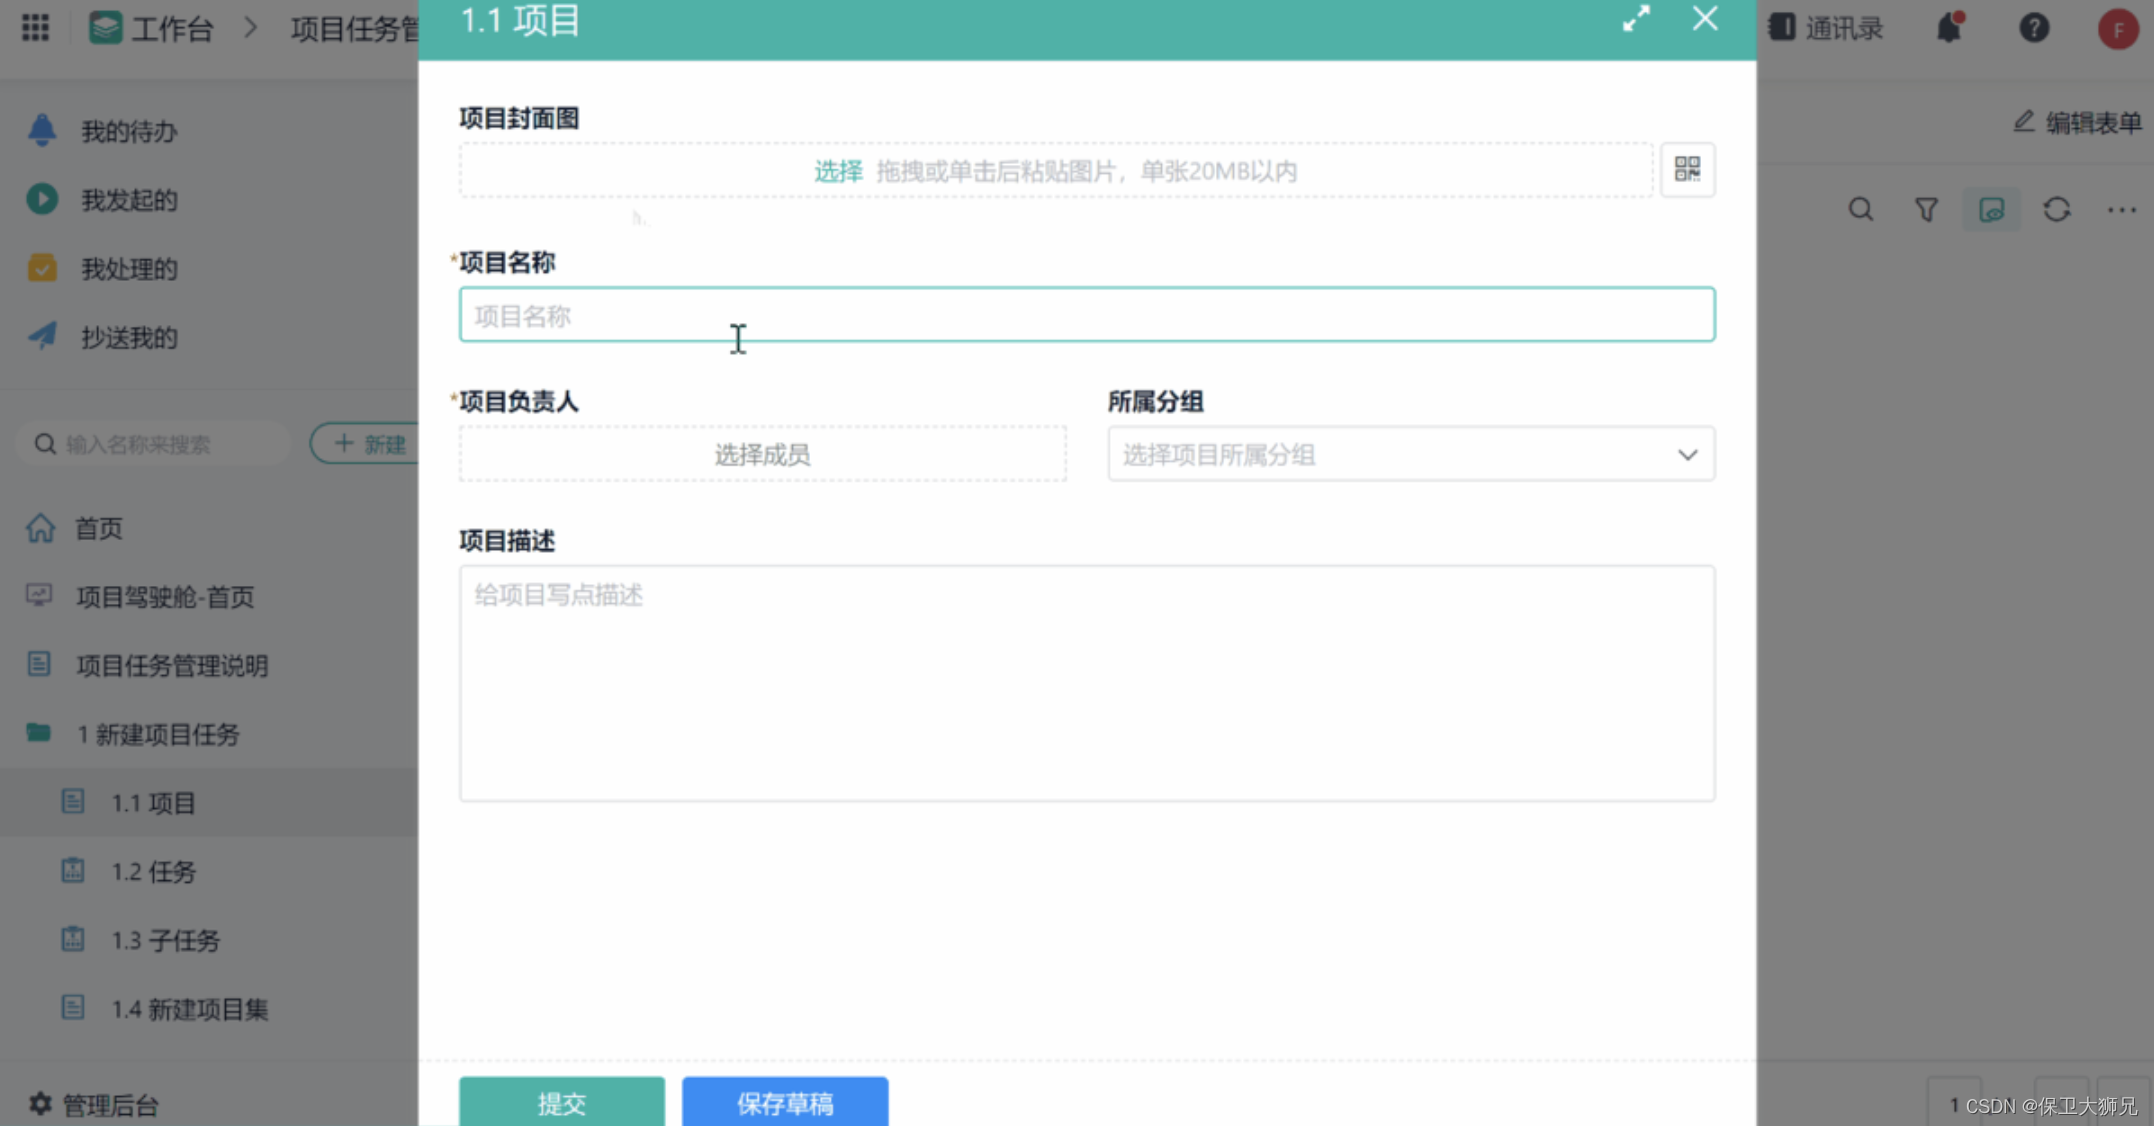
Task: Open the 所属分组 dropdown
Action: click(x=1410, y=455)
